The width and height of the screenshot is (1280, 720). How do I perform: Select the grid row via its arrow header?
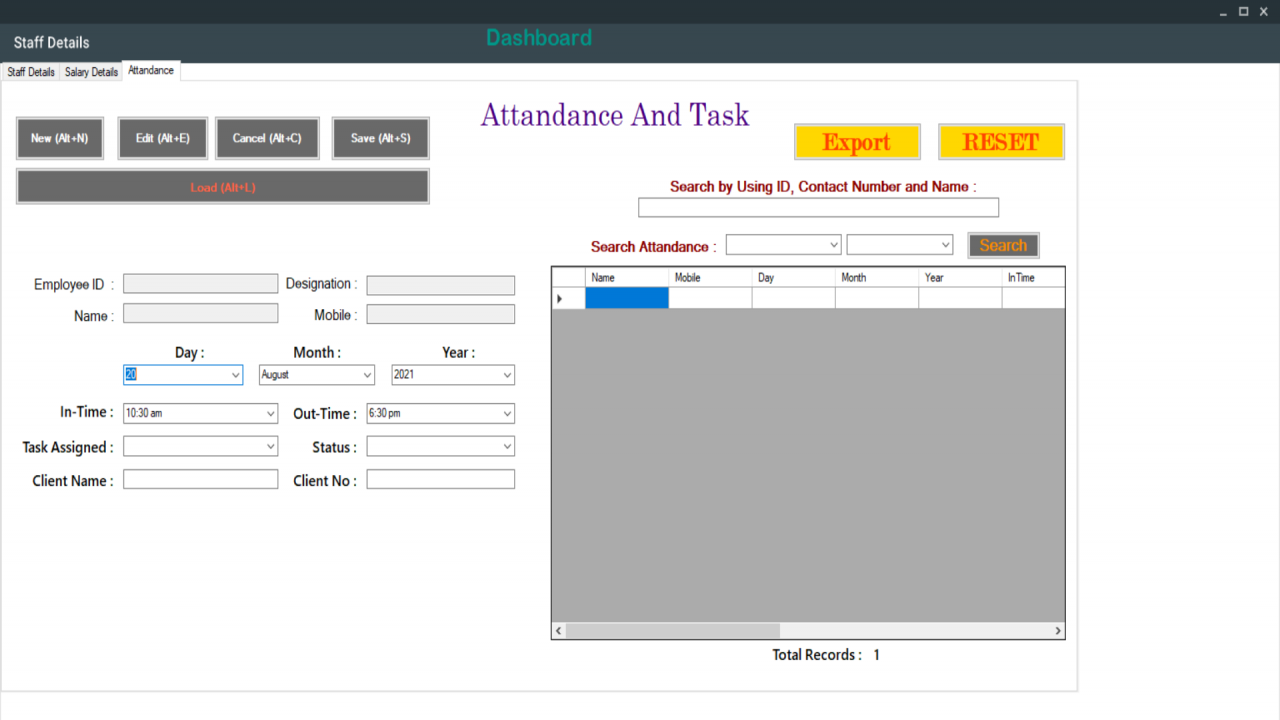[x=569, y=298]
